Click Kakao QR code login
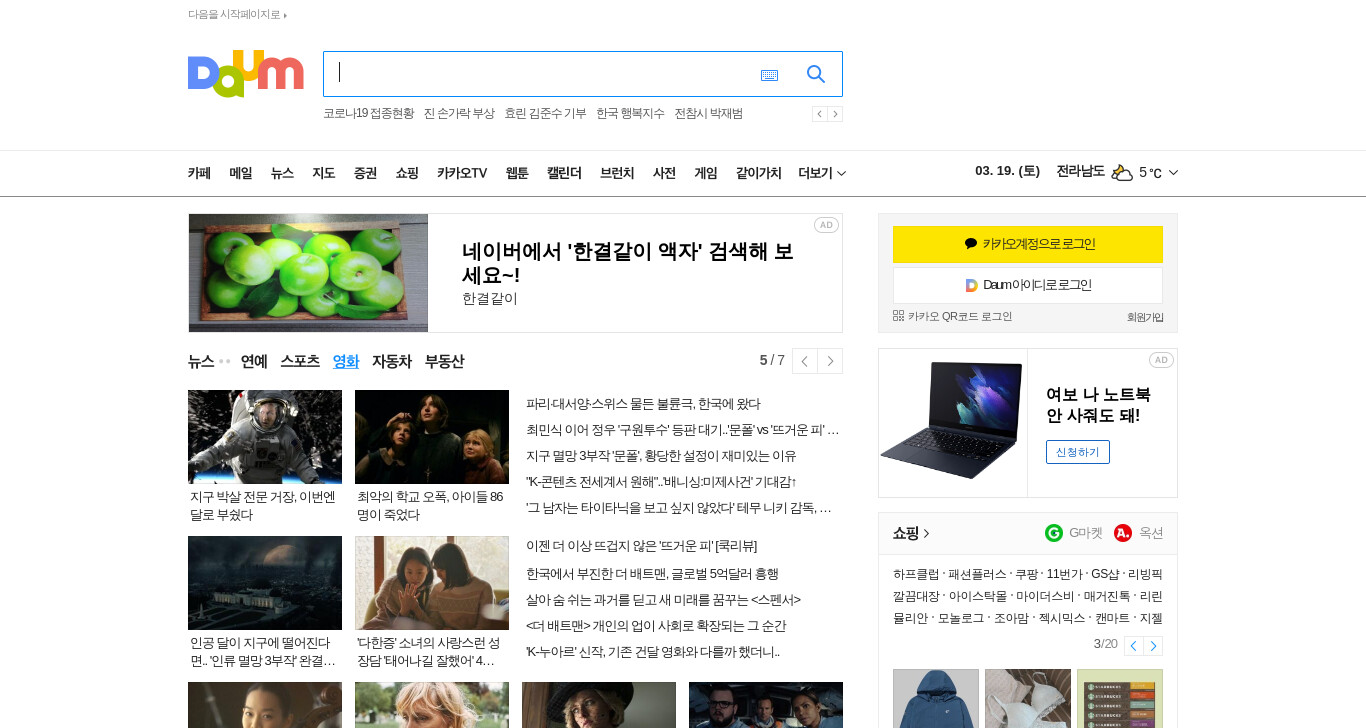This screenshot has width=1366, height=728. tap(952, 316)
